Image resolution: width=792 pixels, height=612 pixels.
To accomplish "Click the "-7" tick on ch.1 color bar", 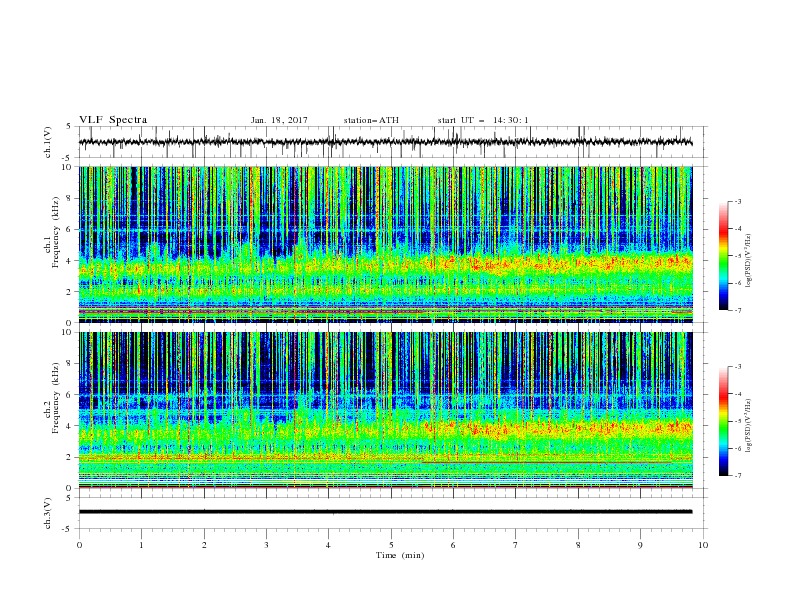I will 738,311.
